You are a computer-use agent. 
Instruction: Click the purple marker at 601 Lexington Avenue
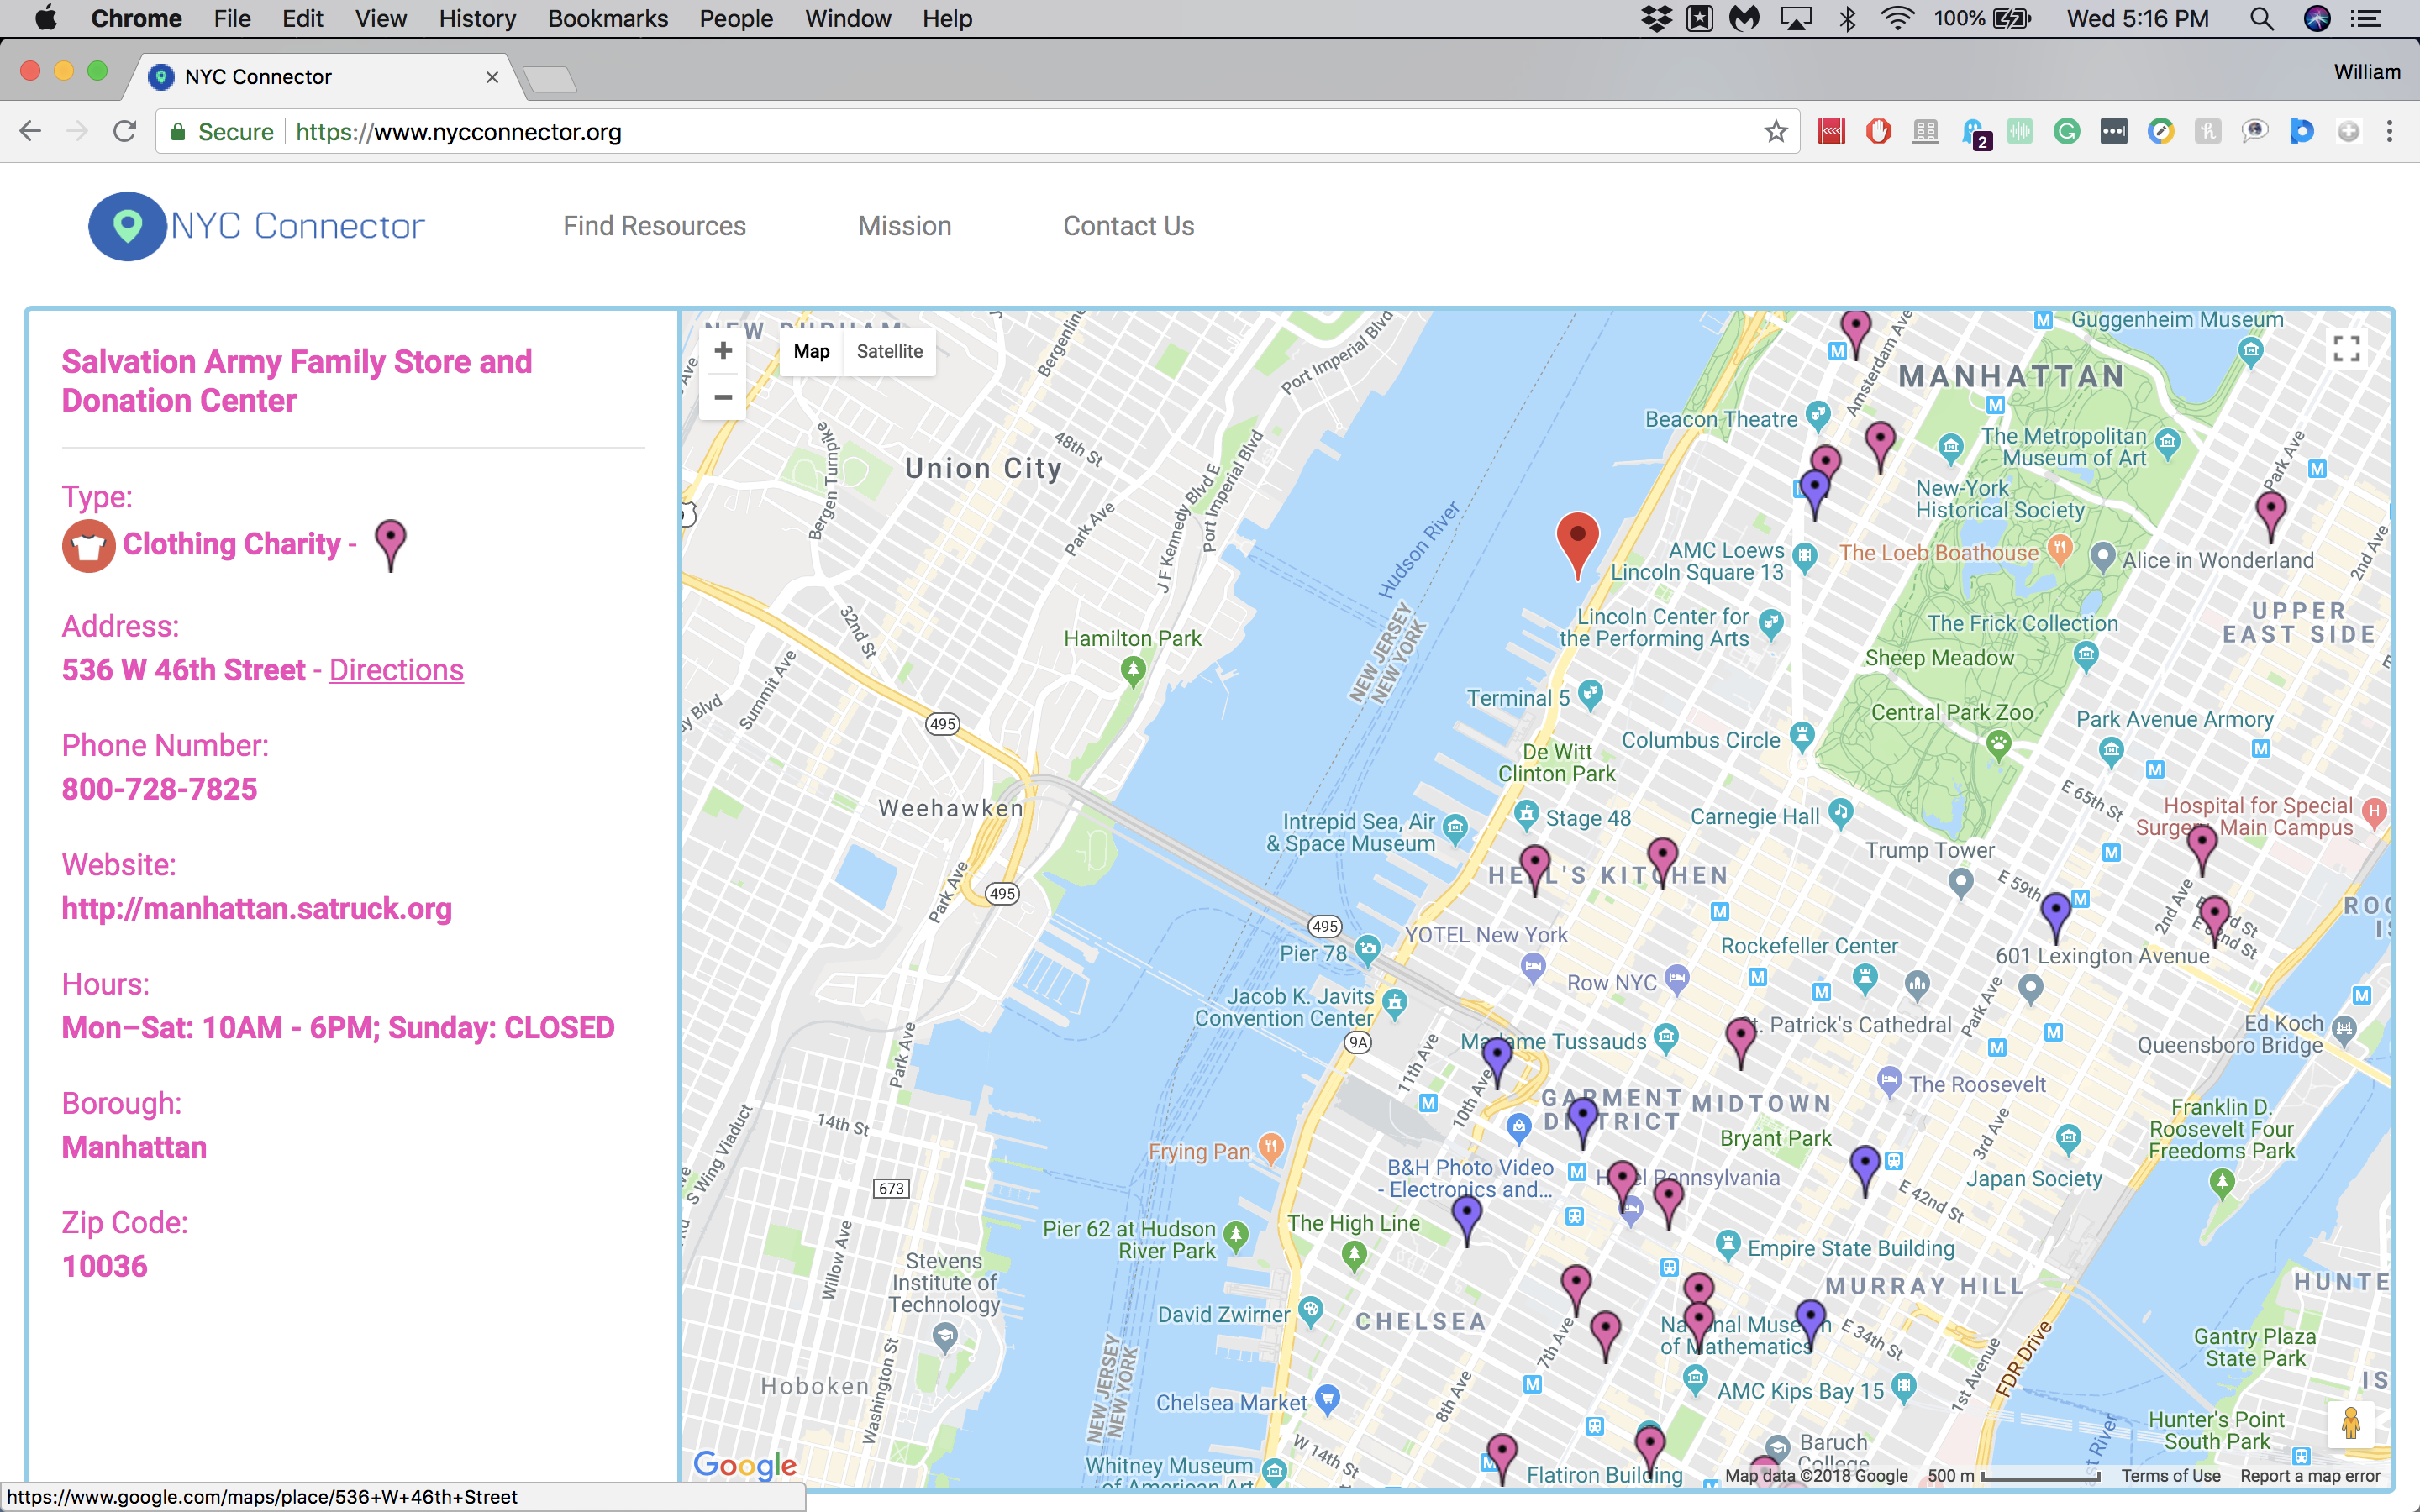pos(2055,917)
